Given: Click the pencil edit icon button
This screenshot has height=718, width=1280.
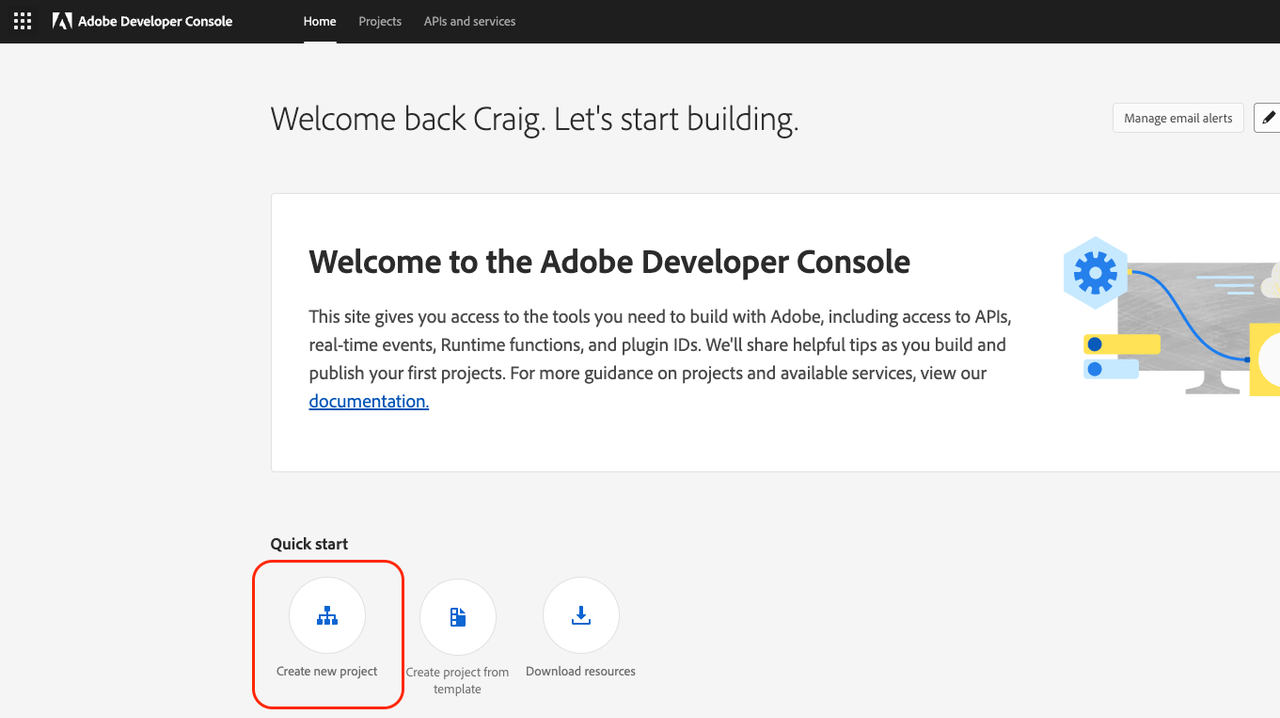Looking at the screenshot, I should [x=1268, y=118].
